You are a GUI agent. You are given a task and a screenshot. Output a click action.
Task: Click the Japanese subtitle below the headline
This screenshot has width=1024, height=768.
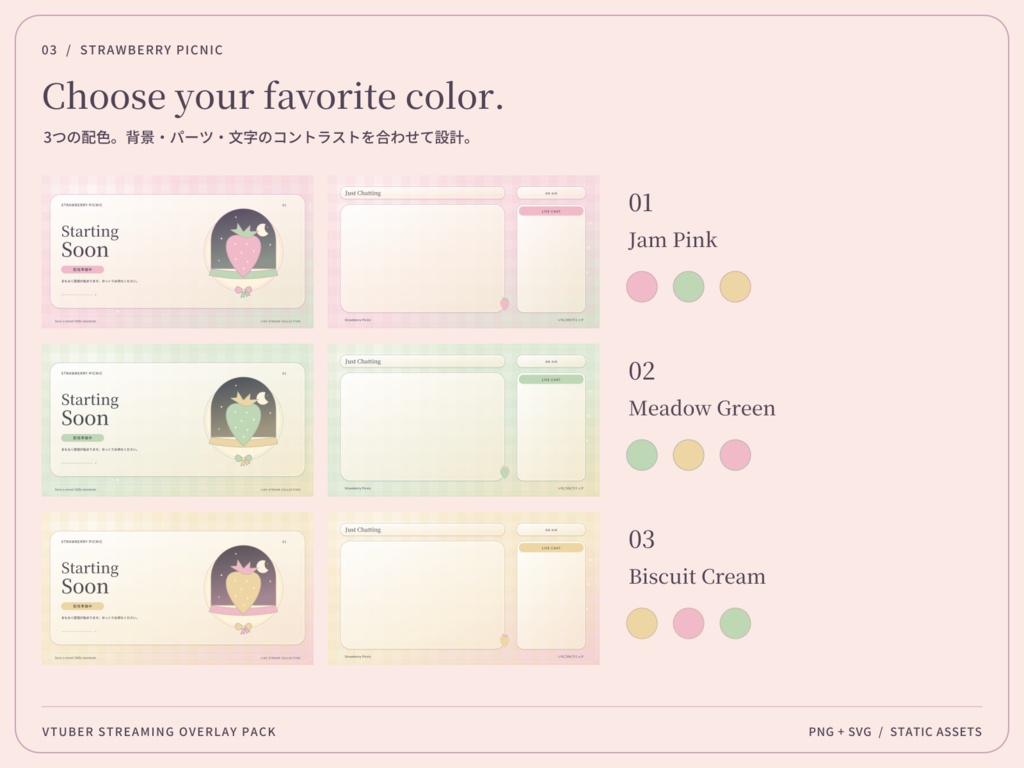coord(258,138)
